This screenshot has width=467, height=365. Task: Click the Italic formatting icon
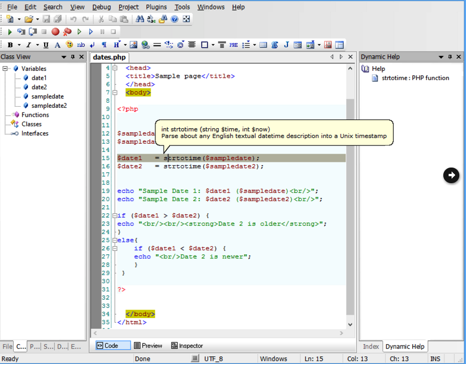[29, 45]
